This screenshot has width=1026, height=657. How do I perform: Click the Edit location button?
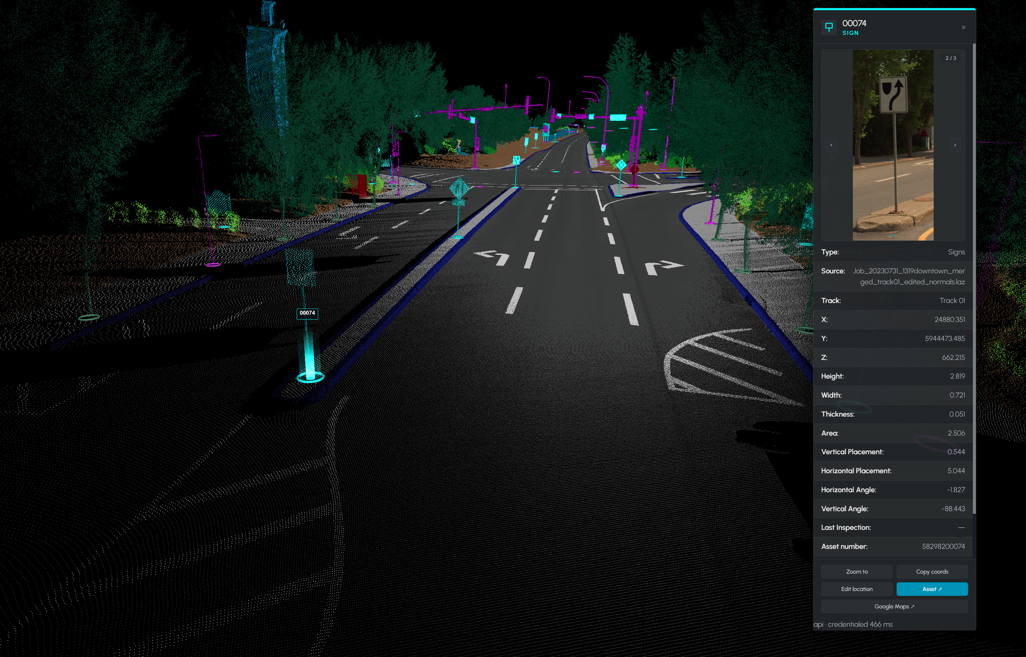click(x=857, y=589)
